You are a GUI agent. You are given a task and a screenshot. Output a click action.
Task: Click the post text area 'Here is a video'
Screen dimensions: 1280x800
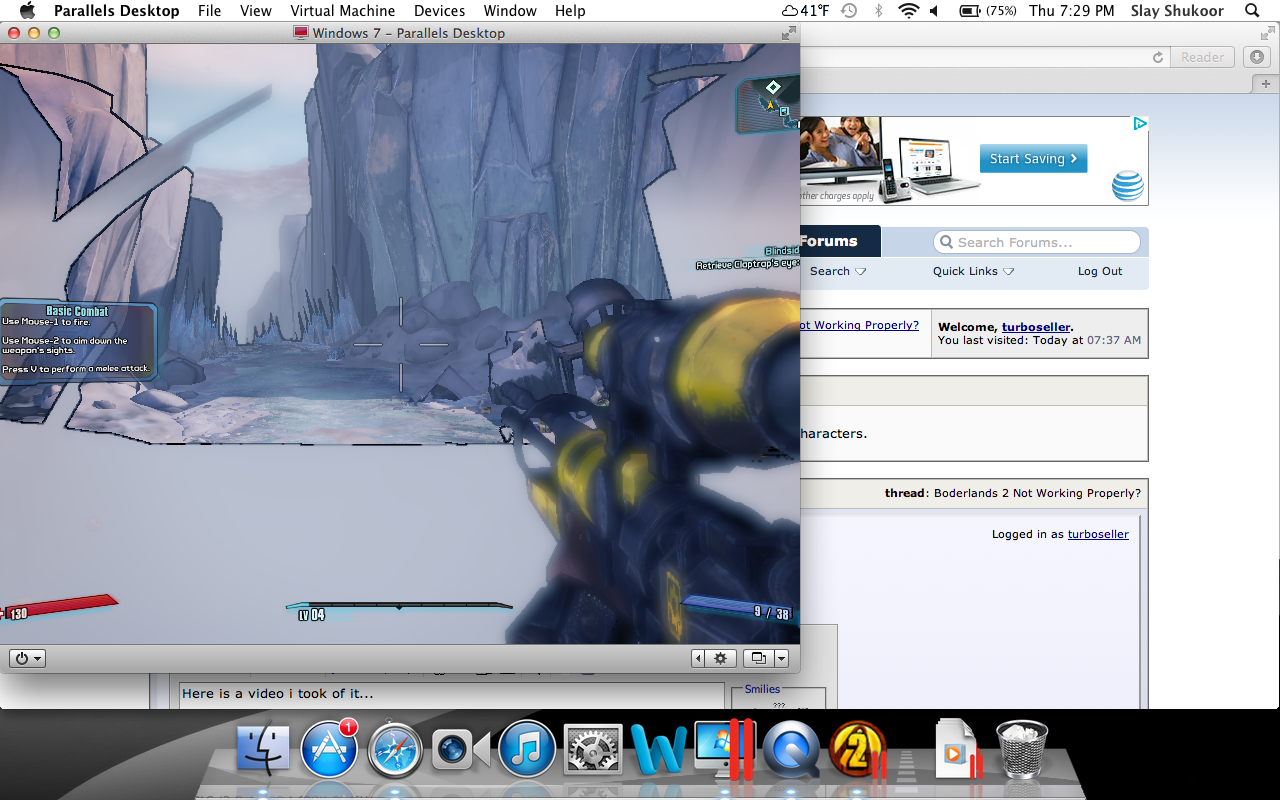450,696
